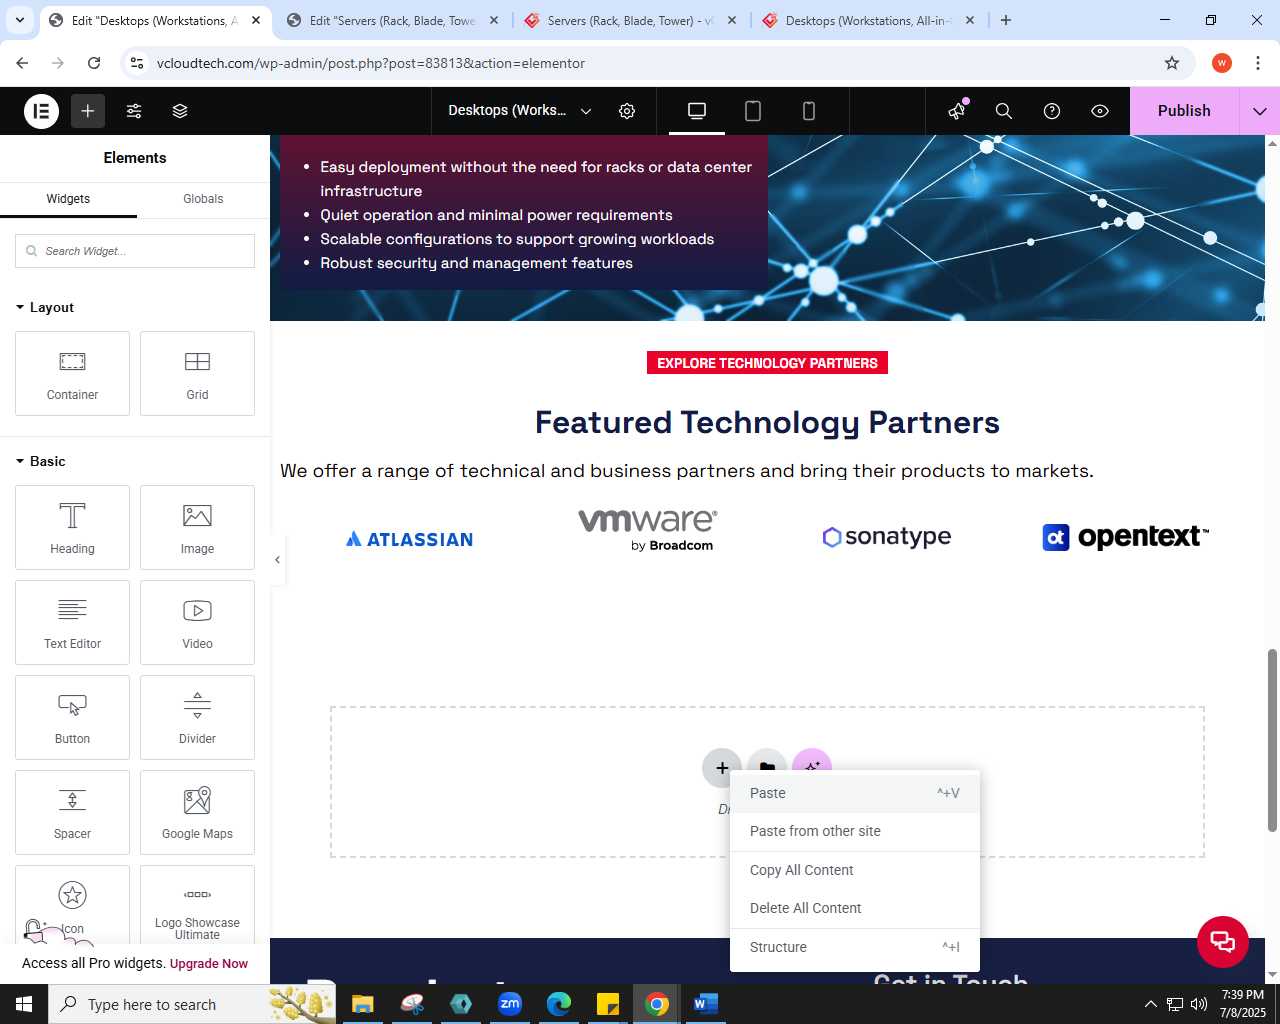This screenshot has width=1280, height=1024.
Task: Preview changes with the eye icon
Action: click(1100, 111)
